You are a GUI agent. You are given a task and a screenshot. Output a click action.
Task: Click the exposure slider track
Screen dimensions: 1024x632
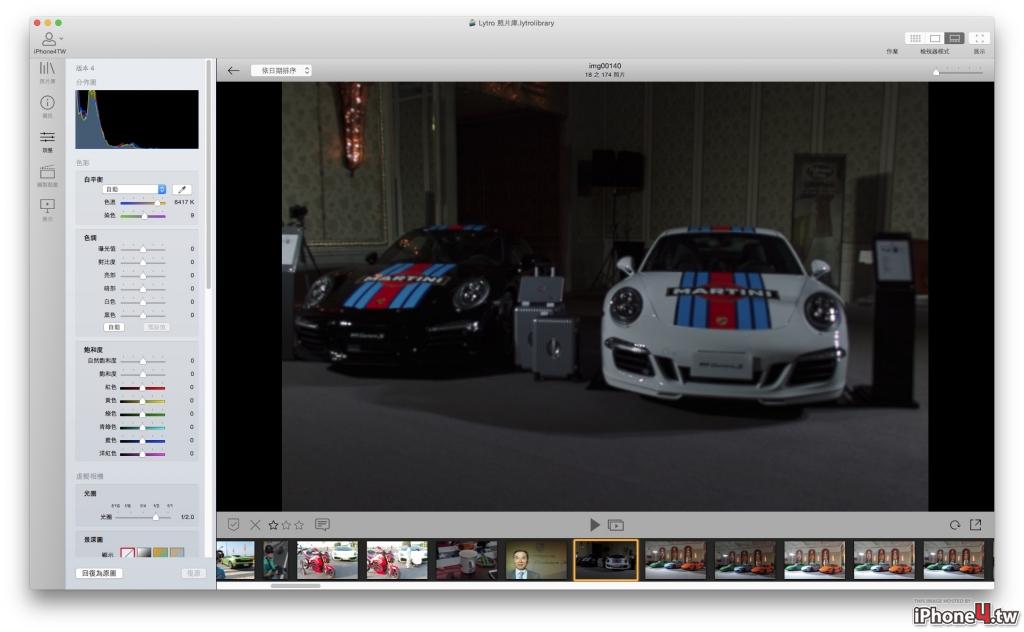pyautogui.click(x=143, y=249)
